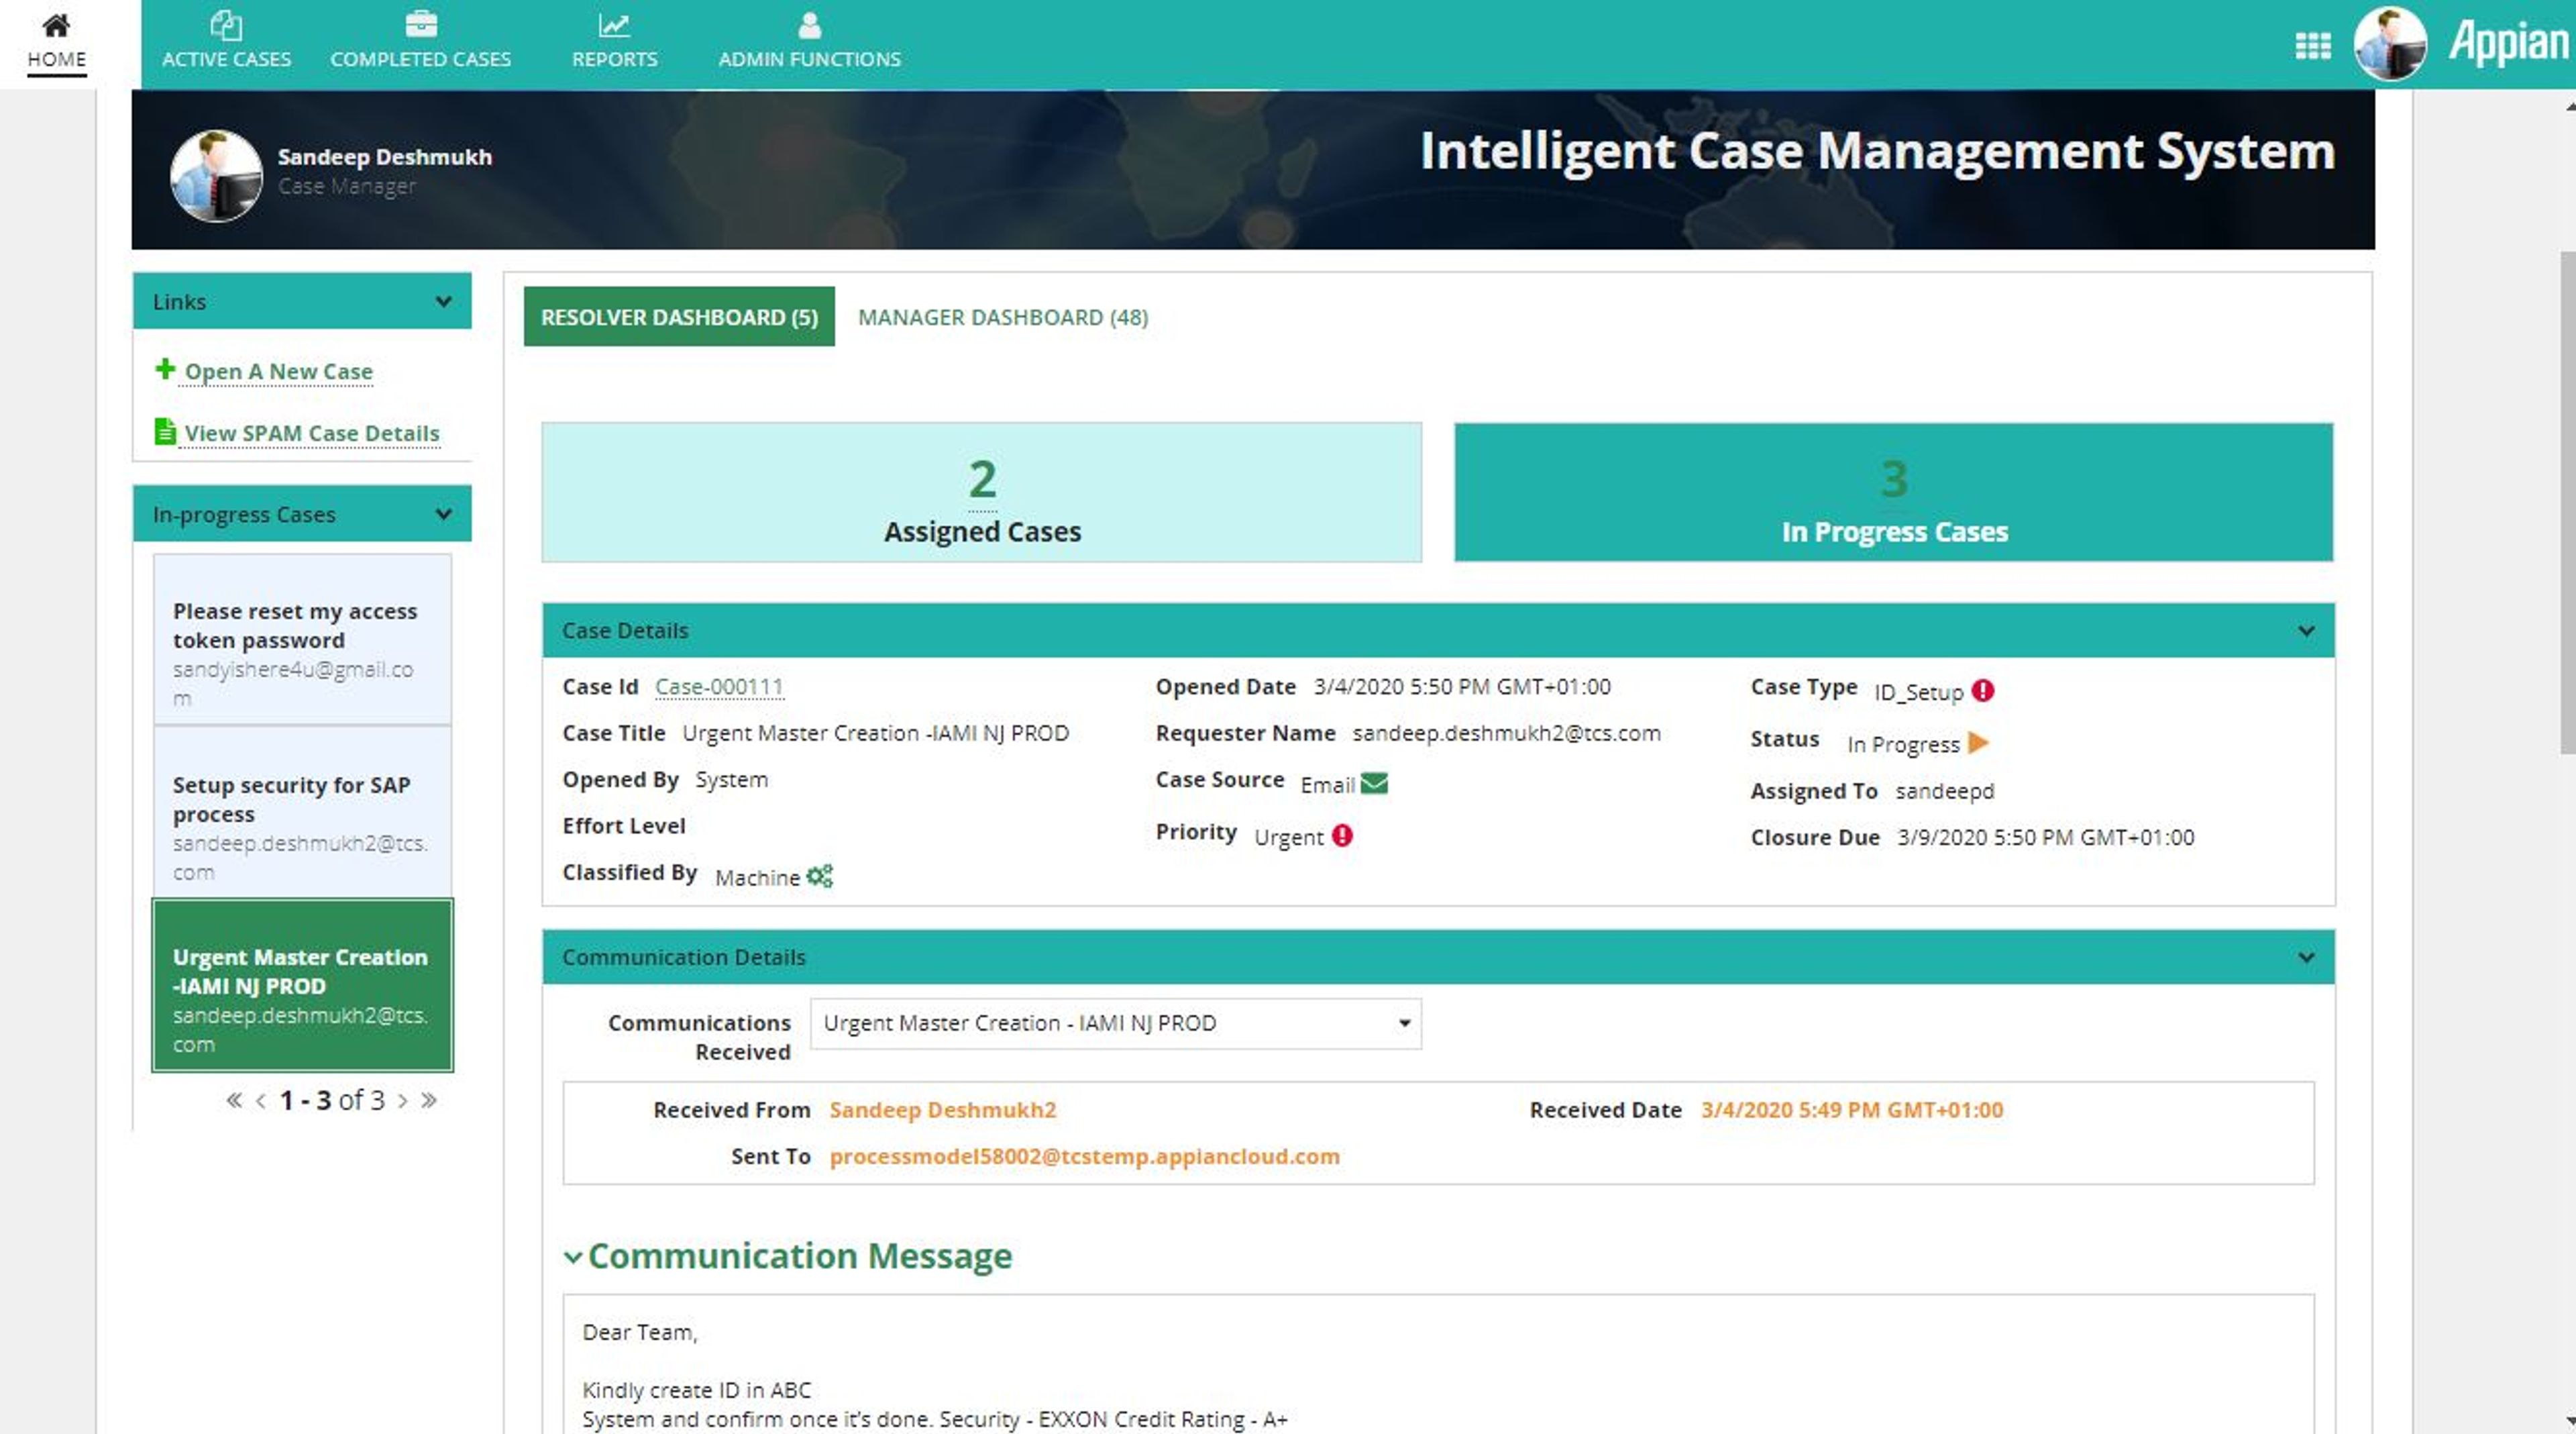Click View SPAM Case Details link

[x=312, y=433]
